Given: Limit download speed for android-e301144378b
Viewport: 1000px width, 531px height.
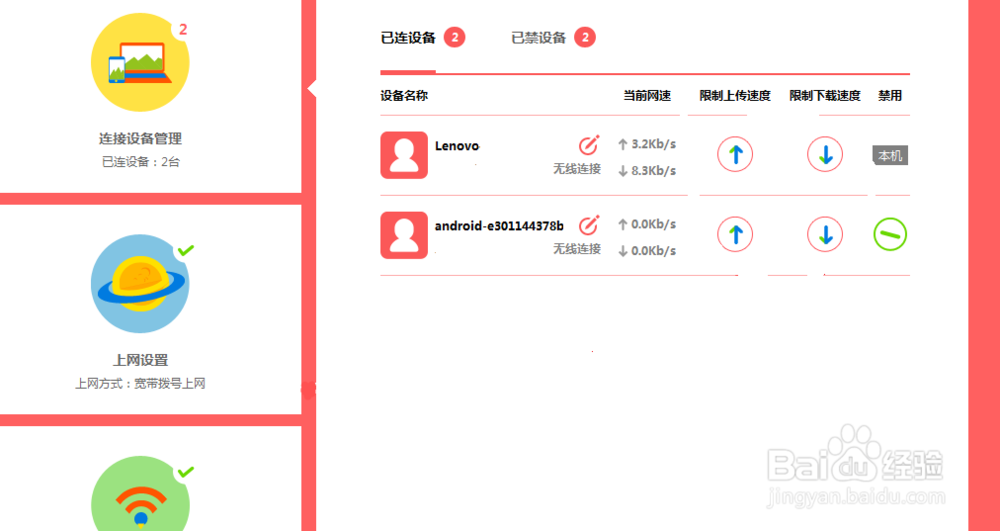Looking at the screenshot, I should [x=825, y=235].
